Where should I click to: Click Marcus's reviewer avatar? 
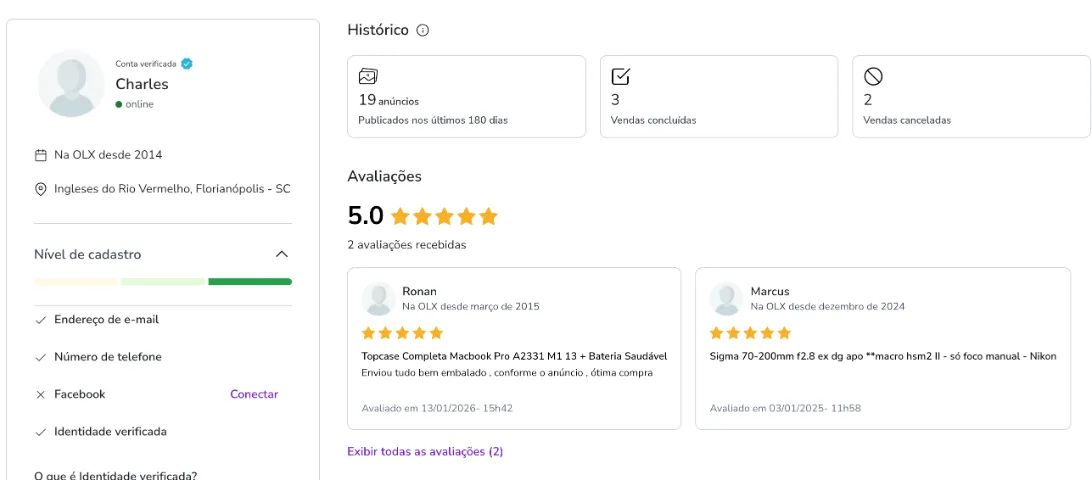(726, 298)
